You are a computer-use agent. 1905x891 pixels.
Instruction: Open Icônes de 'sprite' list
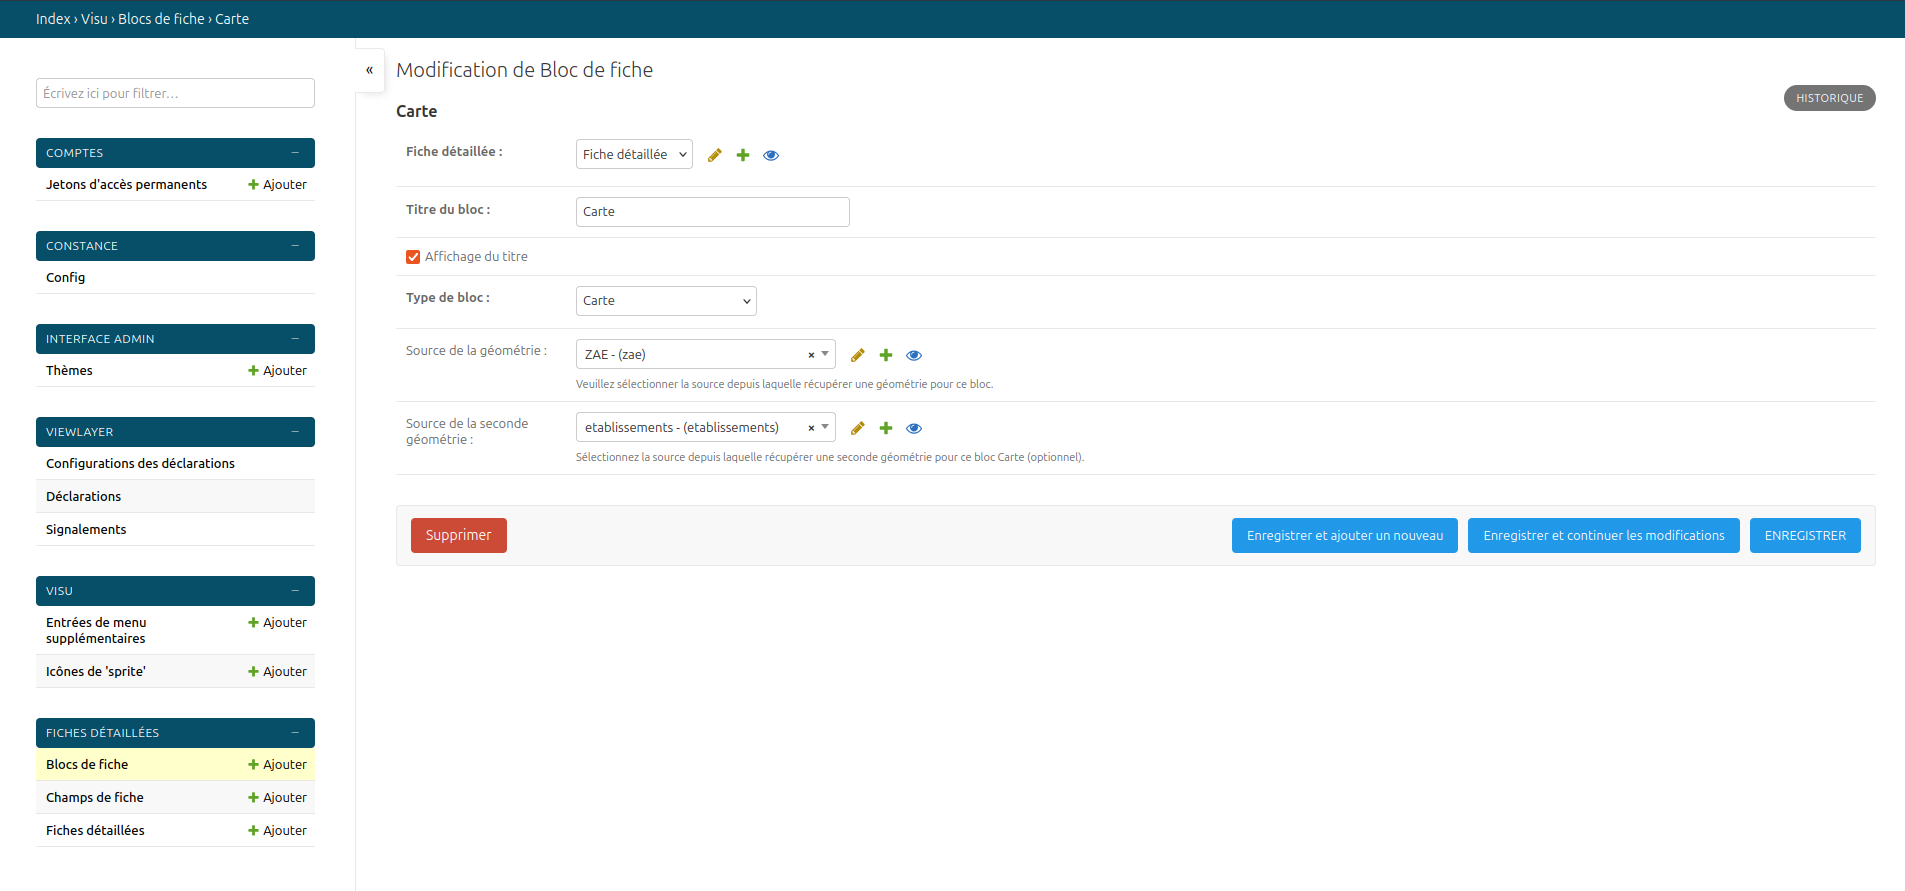(x=95, y=672)
